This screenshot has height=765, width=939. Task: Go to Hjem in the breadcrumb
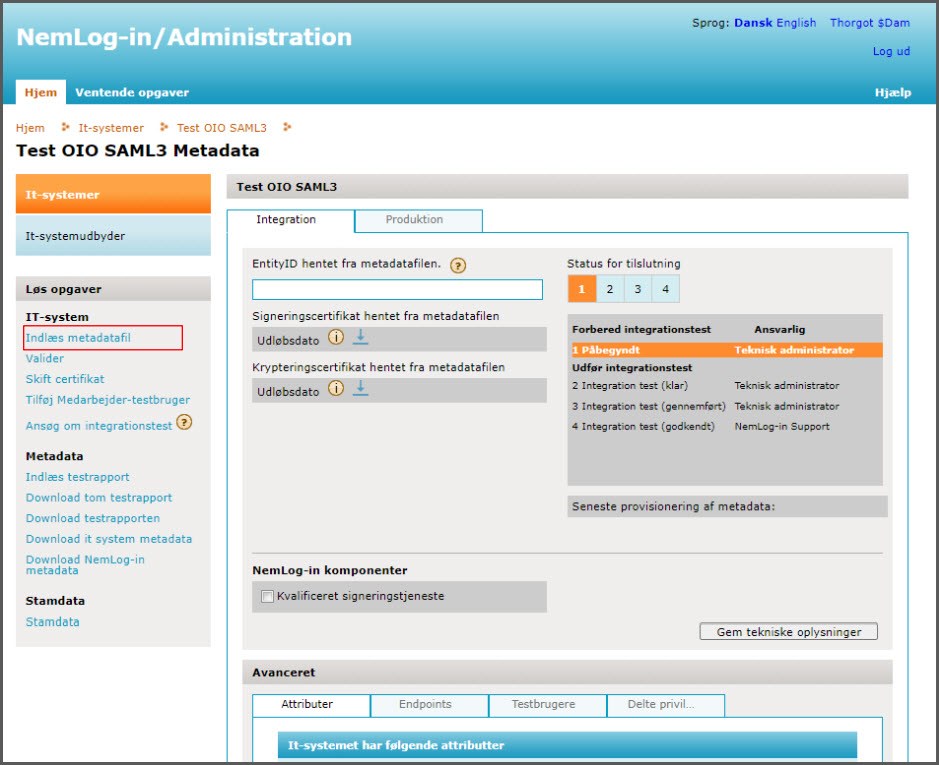(30, 128)
